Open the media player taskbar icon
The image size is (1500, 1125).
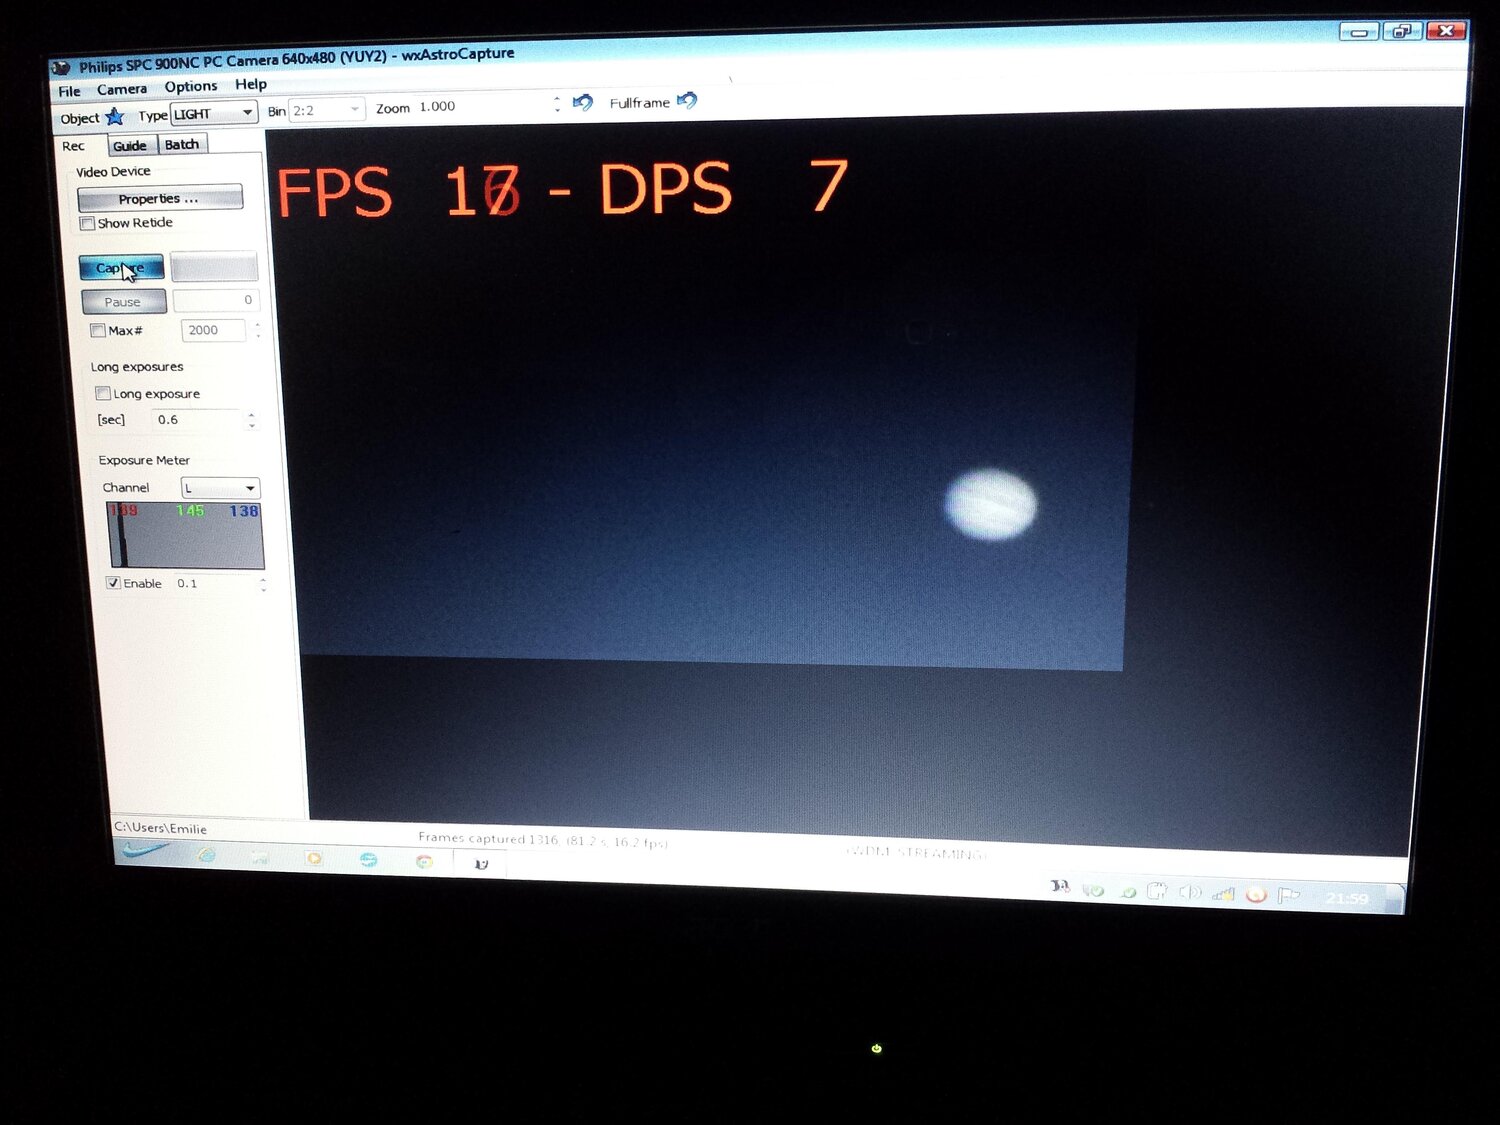coord(314,858)
